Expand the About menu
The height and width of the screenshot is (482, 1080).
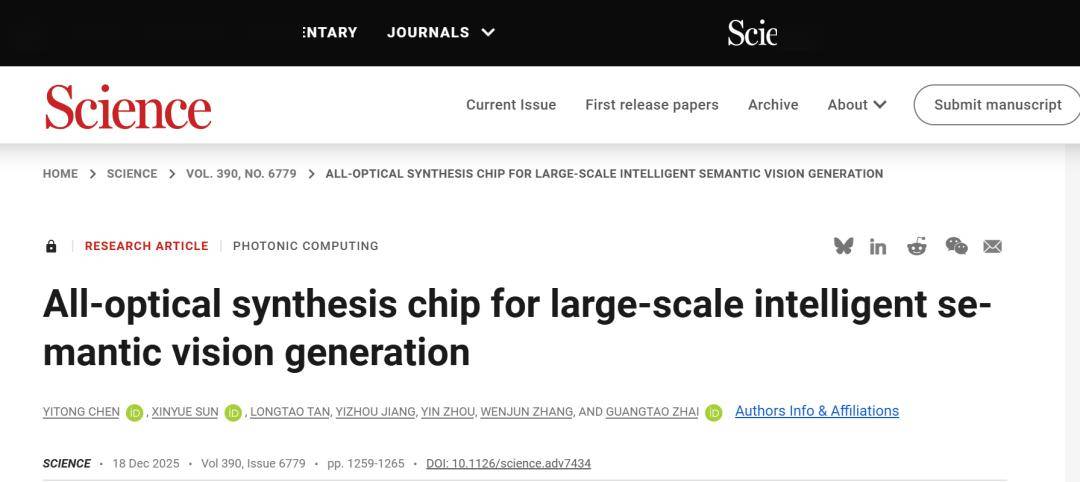[x=857, y=105]
